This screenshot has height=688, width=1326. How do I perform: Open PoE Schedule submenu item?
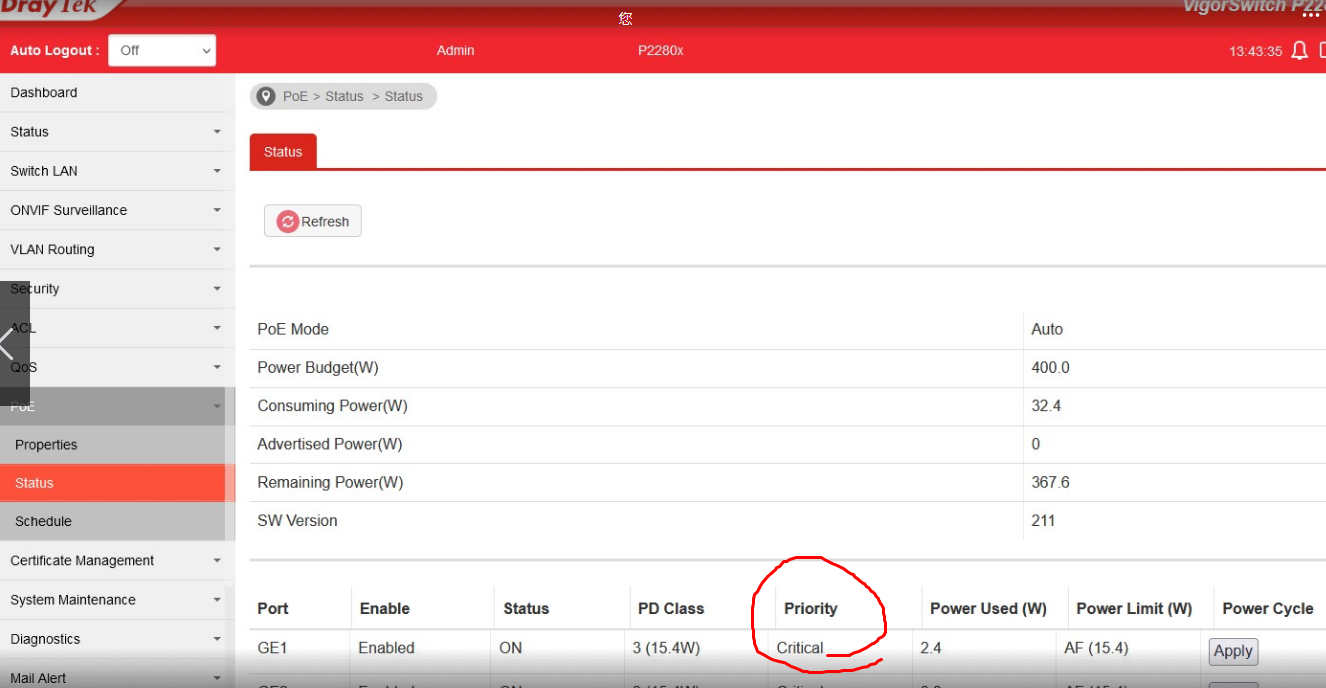pos(43,521)
